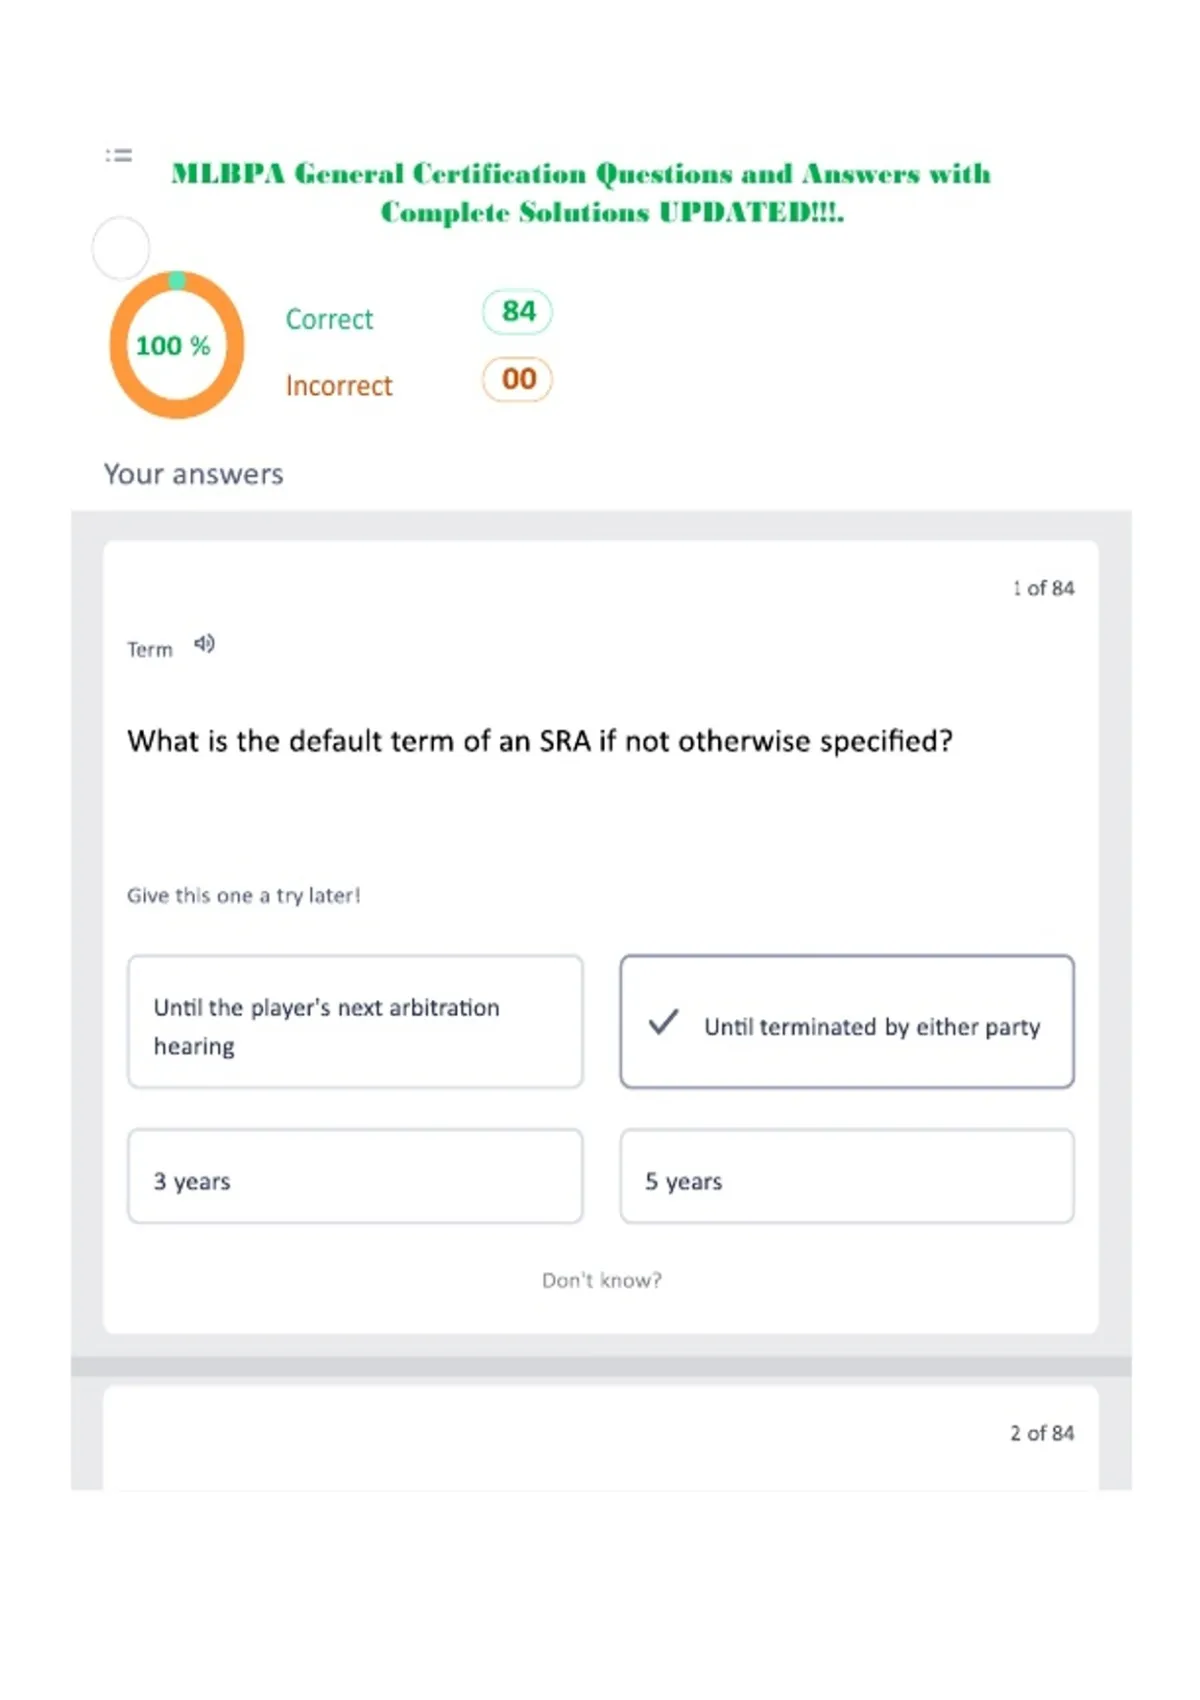Click the blank circle avatar above the score ring
The height and width of the screenshot is (1700, 1200).
click(121, 248)
